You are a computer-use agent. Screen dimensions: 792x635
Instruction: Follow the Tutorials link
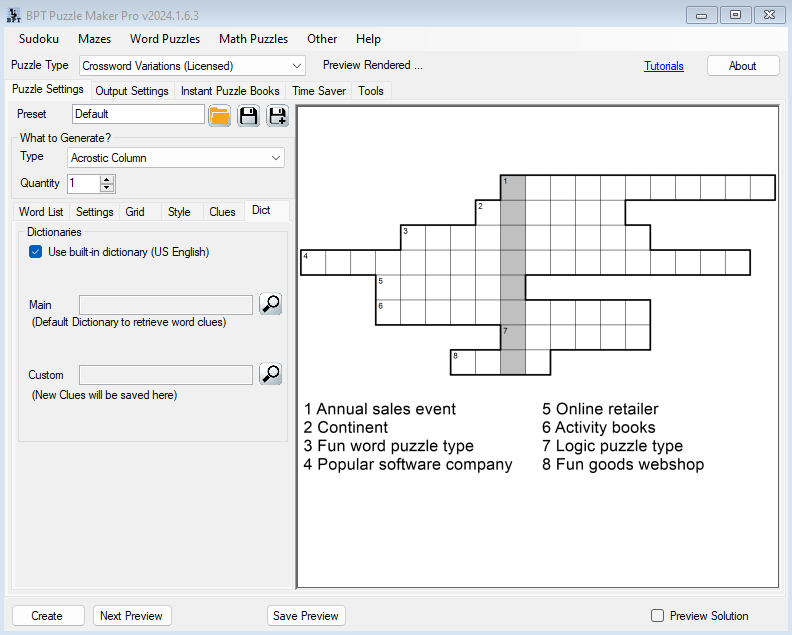664,66
